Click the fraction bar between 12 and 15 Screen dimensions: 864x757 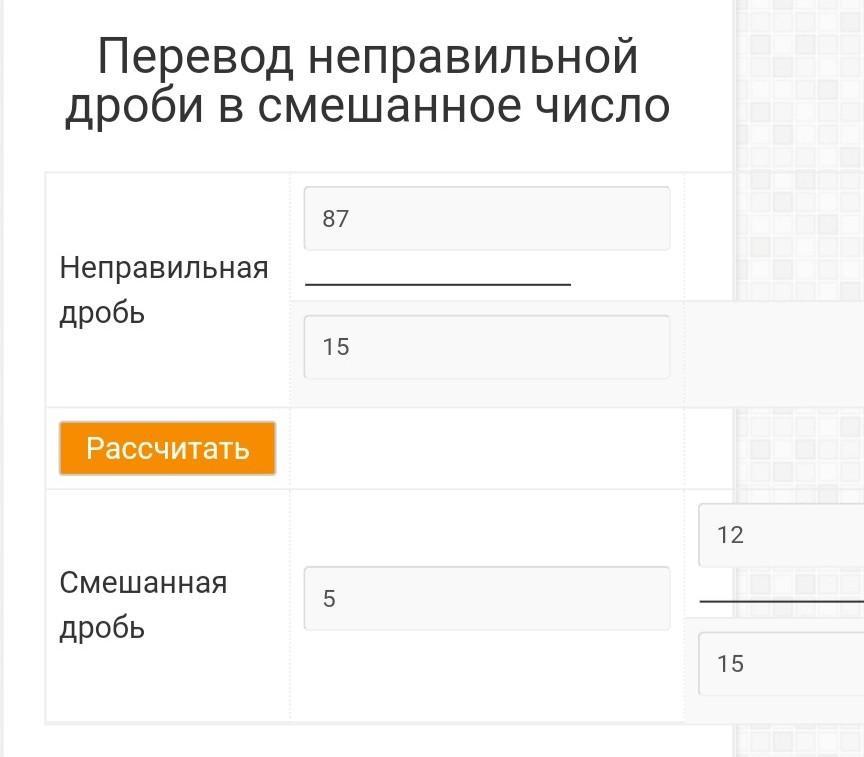[x=780, y=602]
